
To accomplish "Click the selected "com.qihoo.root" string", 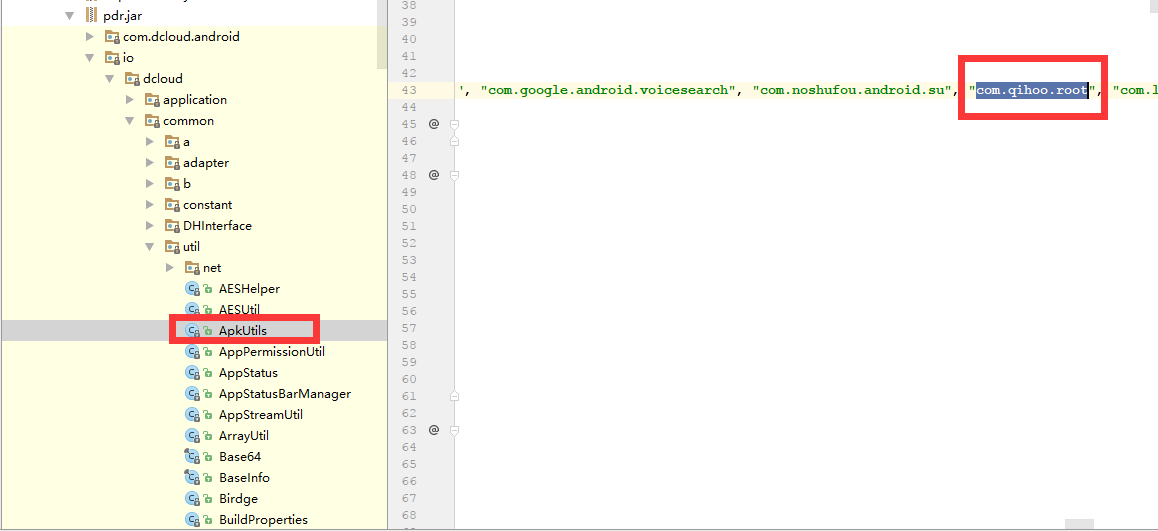I will [x=1032, y=90].
